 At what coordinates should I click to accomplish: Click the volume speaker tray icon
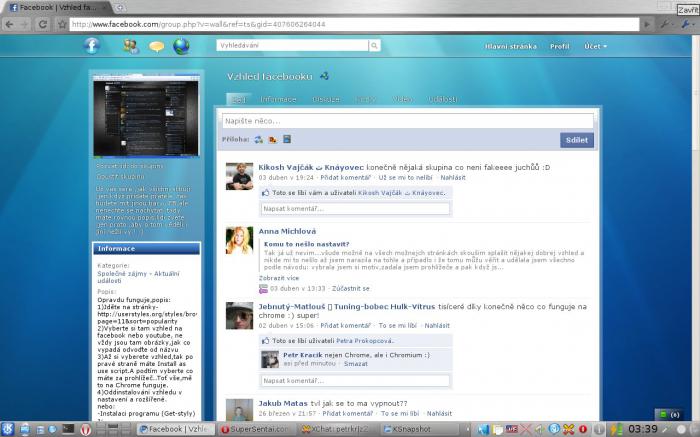click(540, 429)
